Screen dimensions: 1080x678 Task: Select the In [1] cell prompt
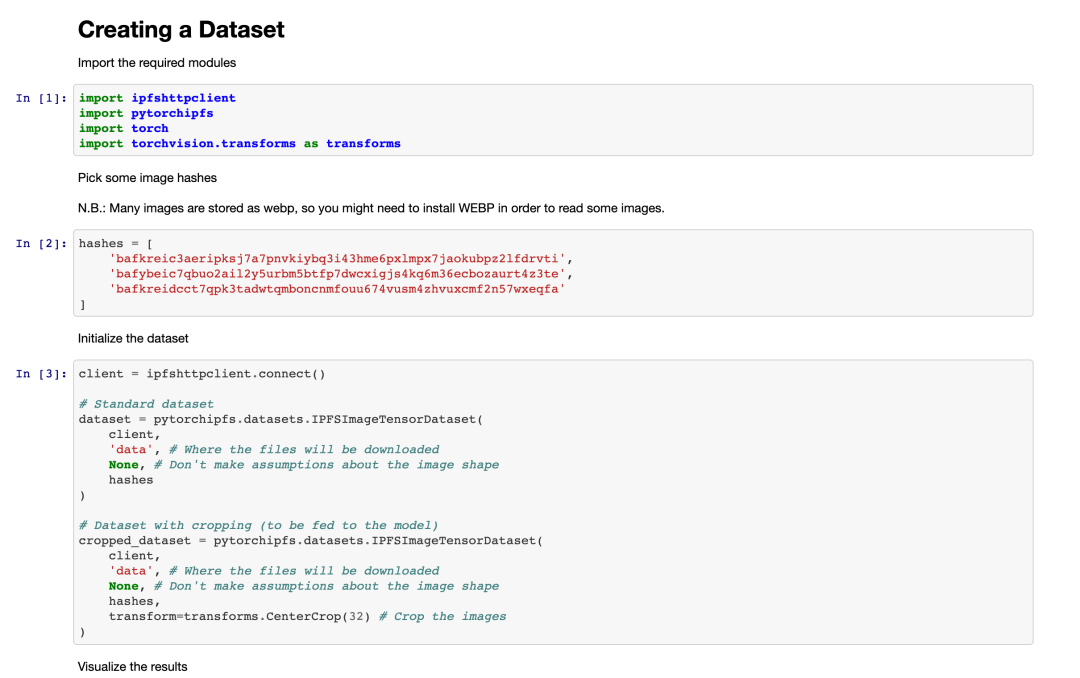coord(41,99)
